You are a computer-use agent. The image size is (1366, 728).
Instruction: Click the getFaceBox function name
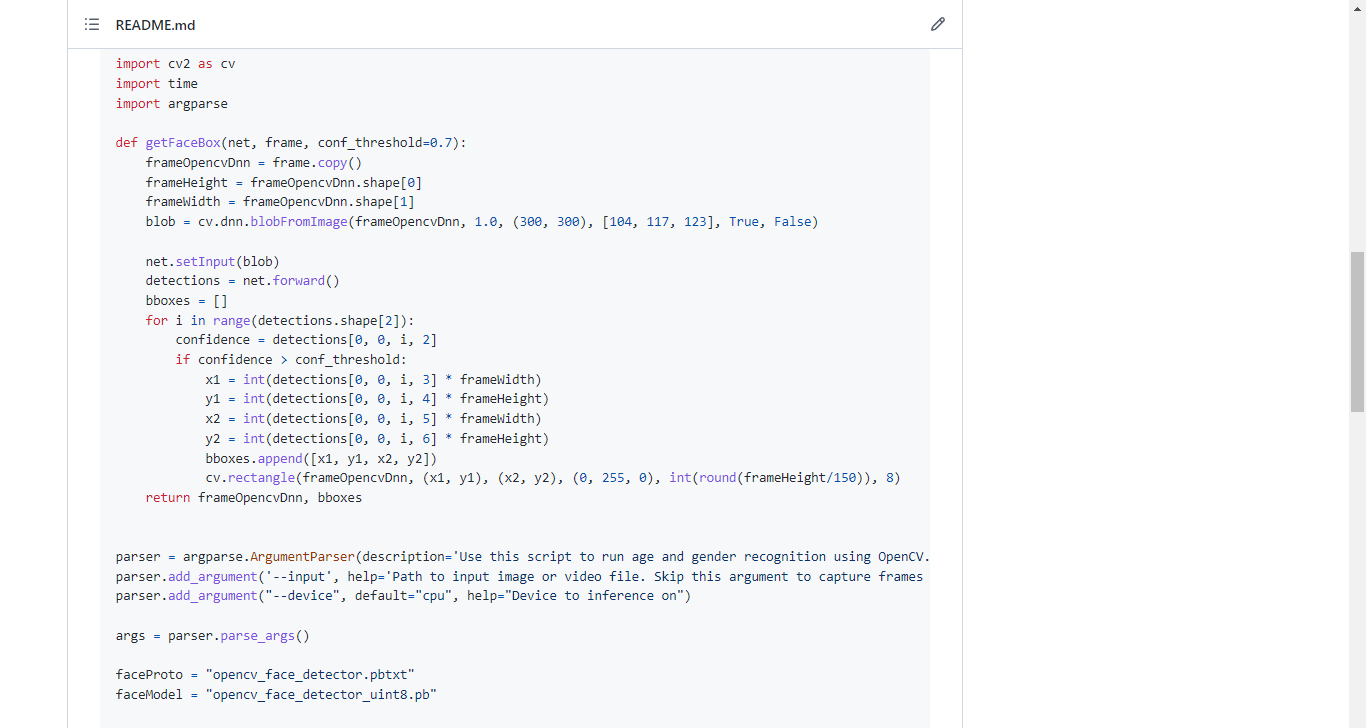[x=182, y=143]
